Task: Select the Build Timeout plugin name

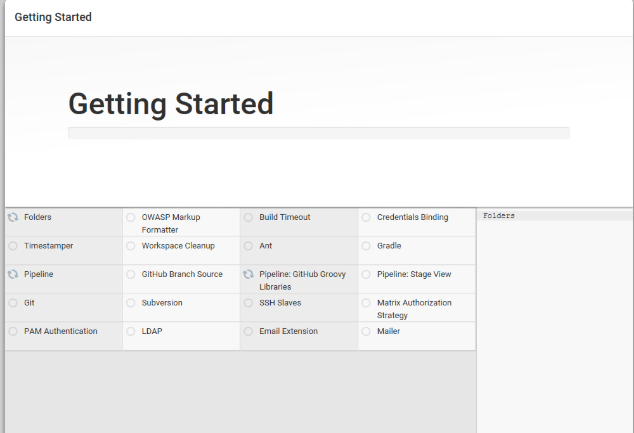Action: [285, 217]
